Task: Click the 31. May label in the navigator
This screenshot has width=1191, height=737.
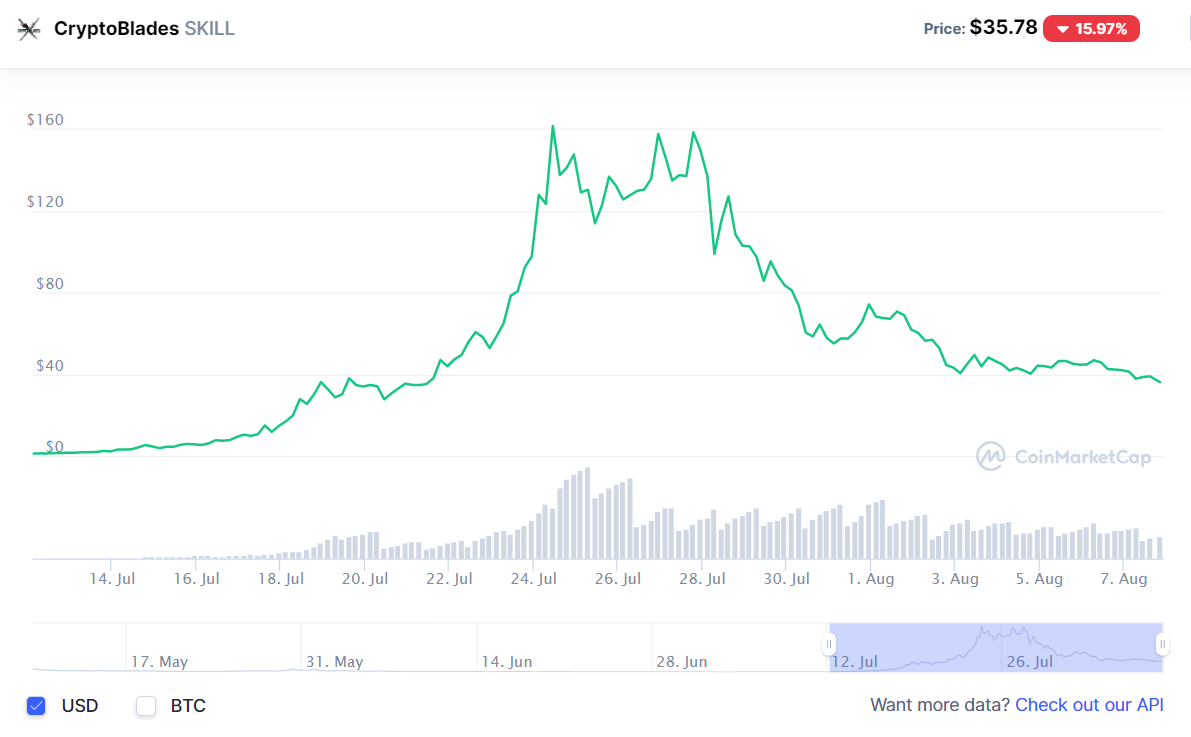Action: pyautogui.click(x=335, y=662)
